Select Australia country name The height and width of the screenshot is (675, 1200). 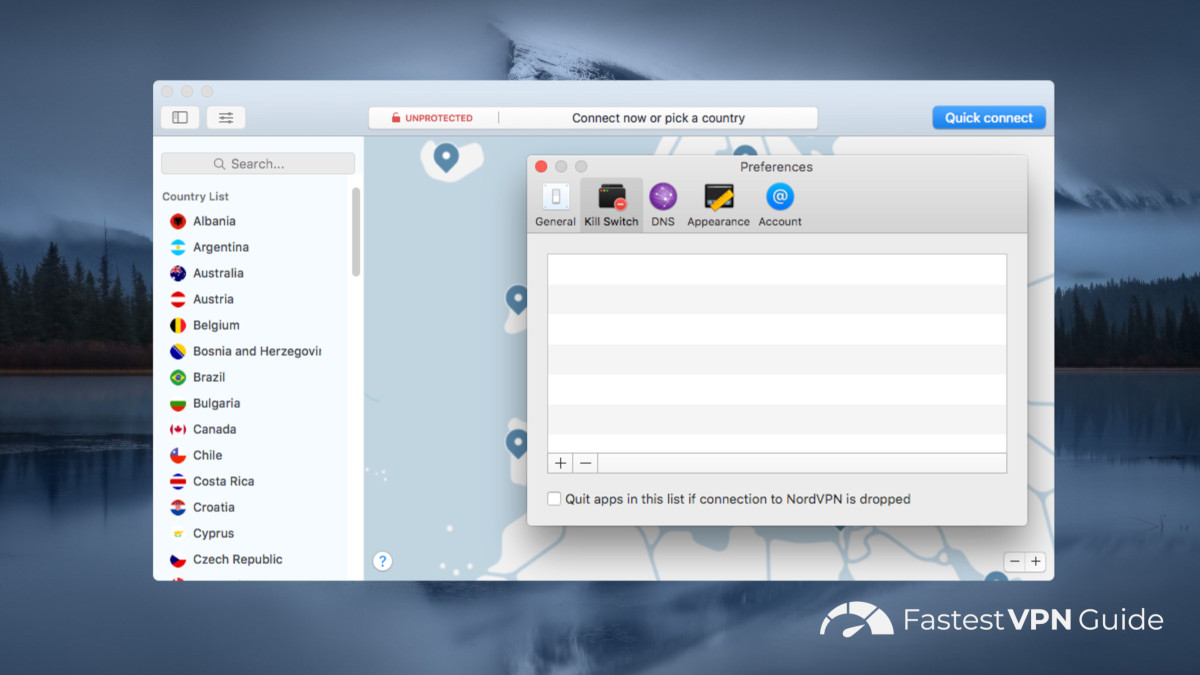(218, 273)
